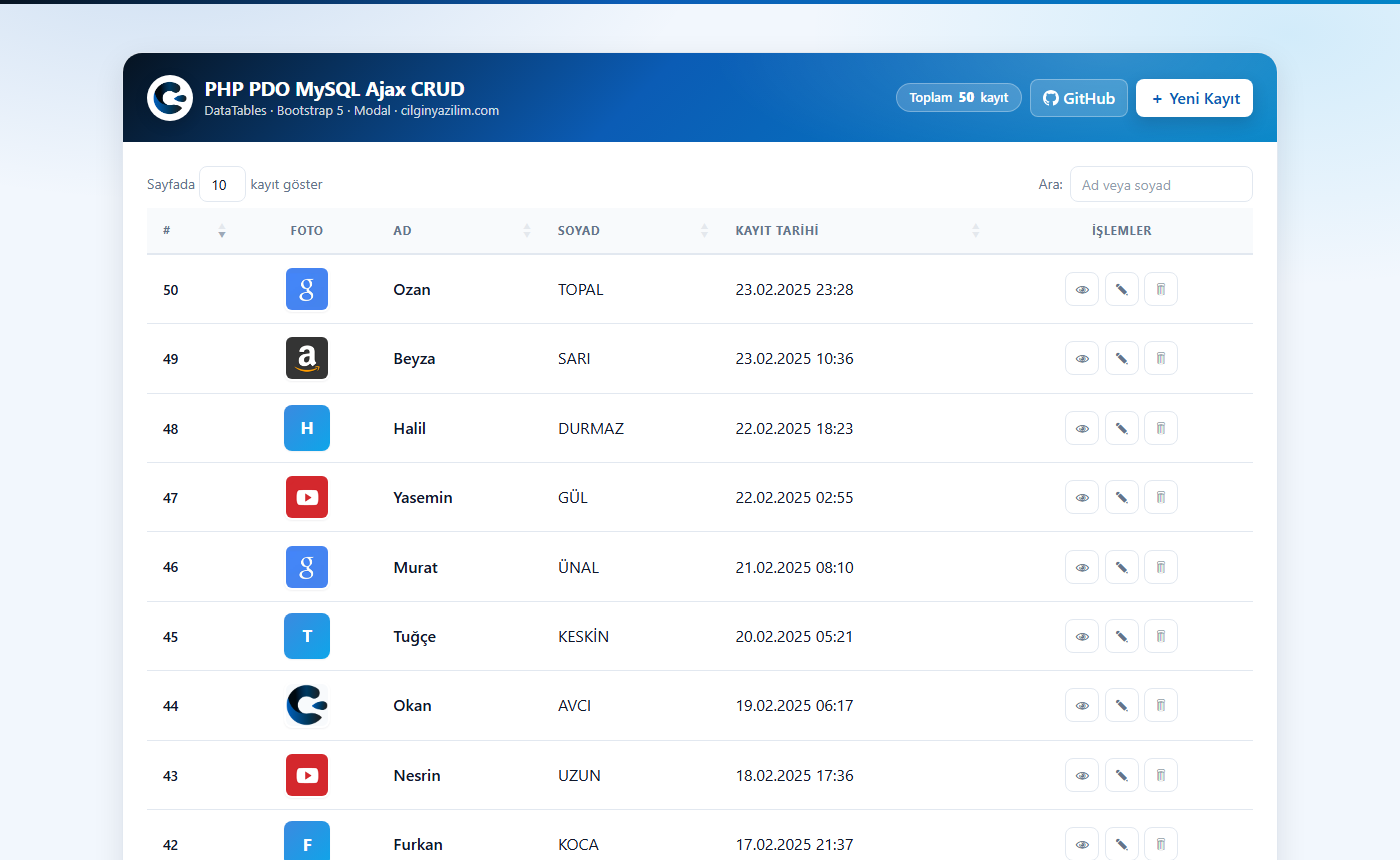The width and height of the screenshot is (1400, 860).
Task: Click surname KESKİN
Action: [583, 636]
